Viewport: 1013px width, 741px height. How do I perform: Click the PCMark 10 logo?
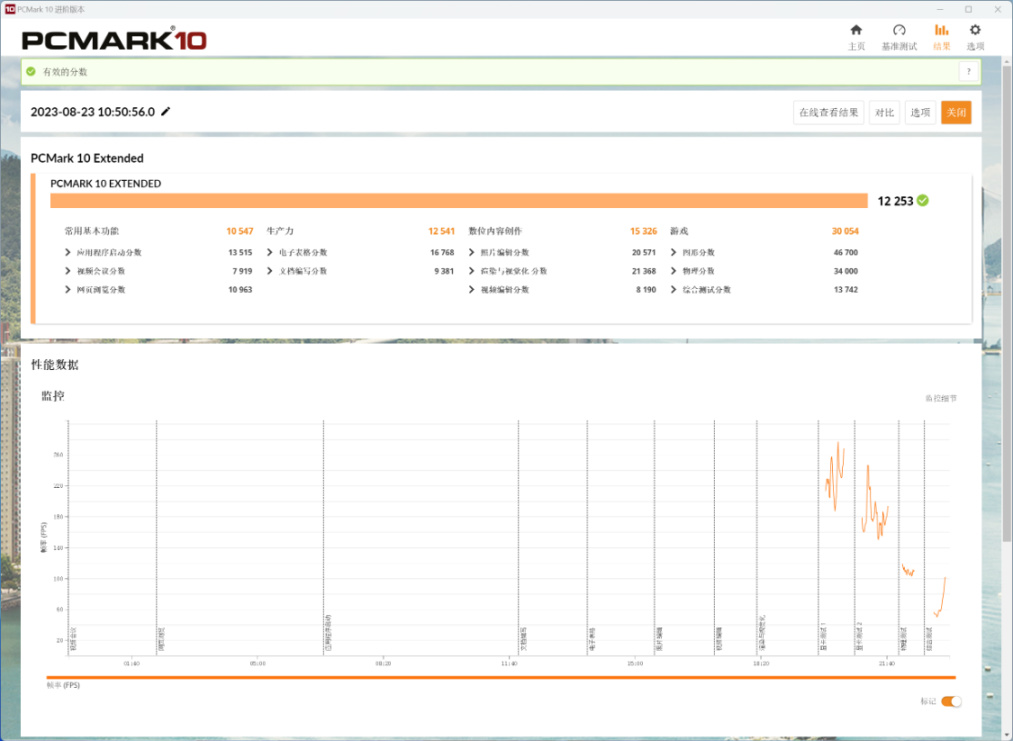114,40
